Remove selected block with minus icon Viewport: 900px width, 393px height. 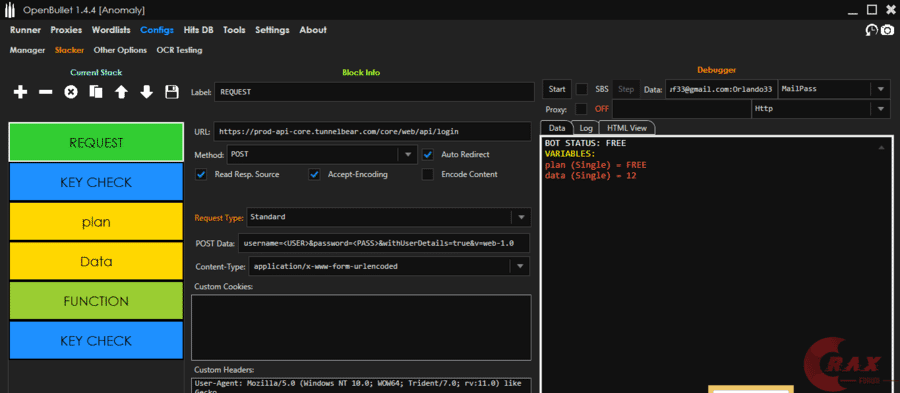pos(45,92)
